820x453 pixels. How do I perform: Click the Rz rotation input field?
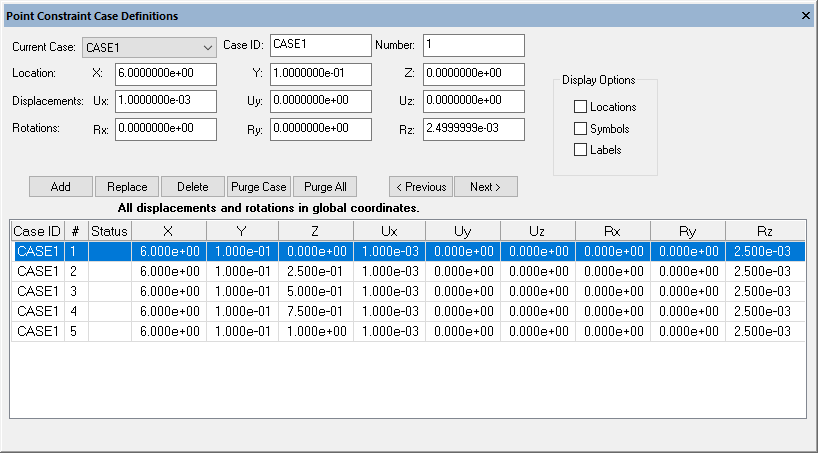click(x=473, y=129)
